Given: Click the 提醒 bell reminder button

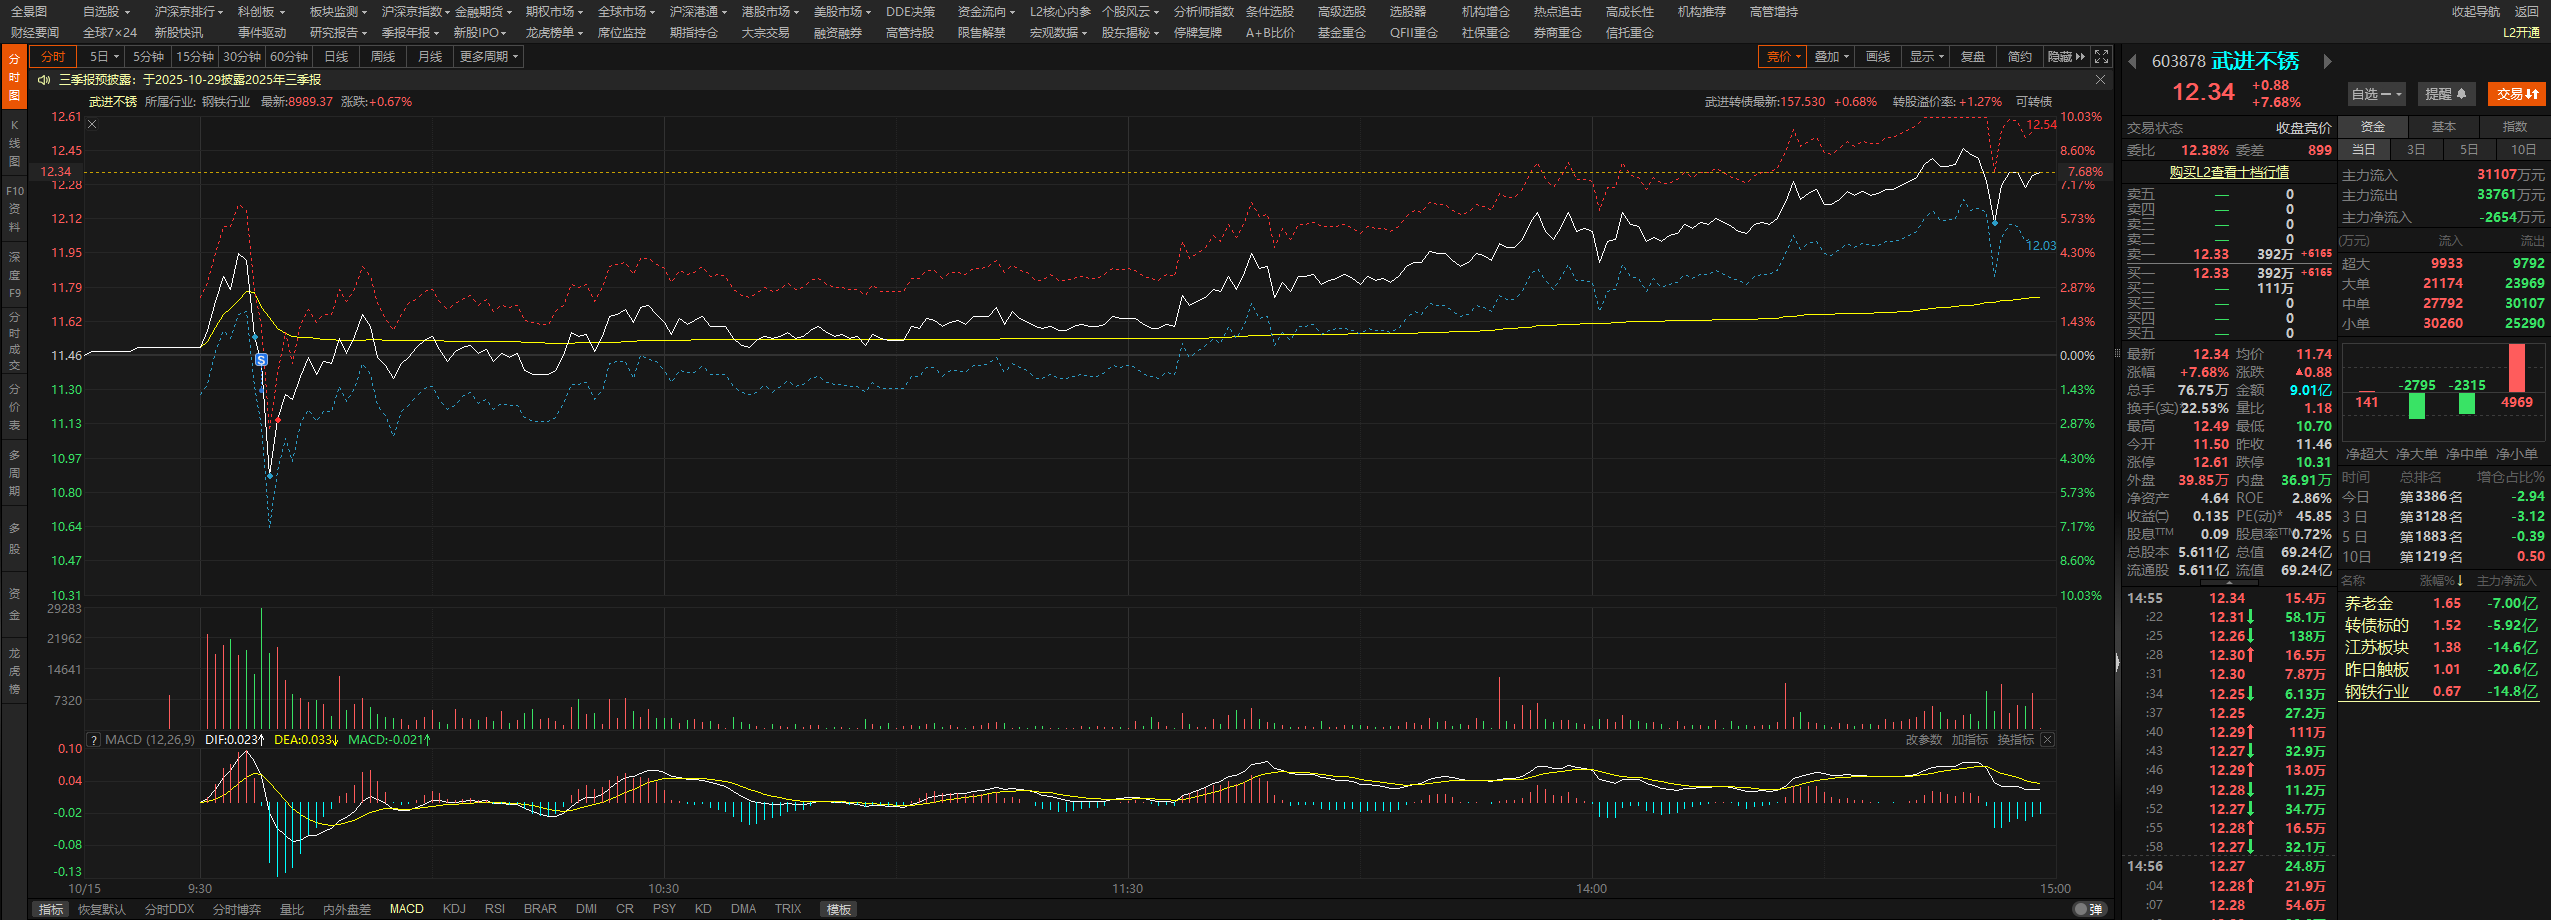Looking at the screenshot, I should click(2446, 94).
